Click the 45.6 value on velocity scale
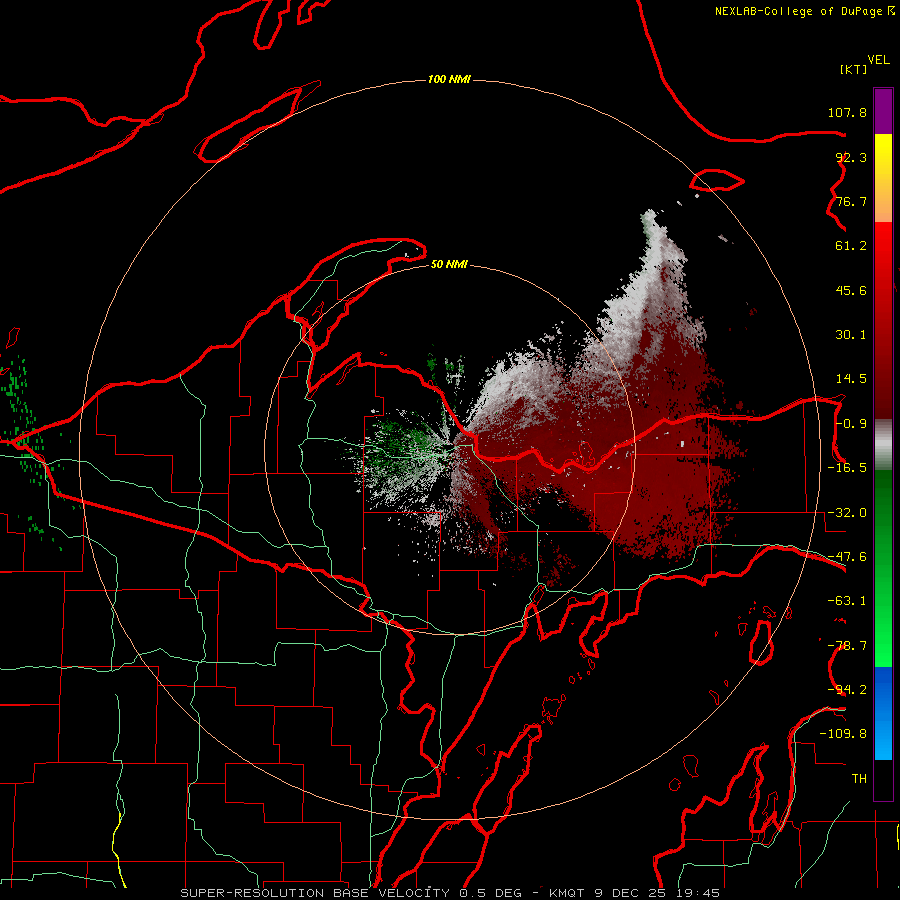This screenshot has width=900, height=900. point(851,290)
